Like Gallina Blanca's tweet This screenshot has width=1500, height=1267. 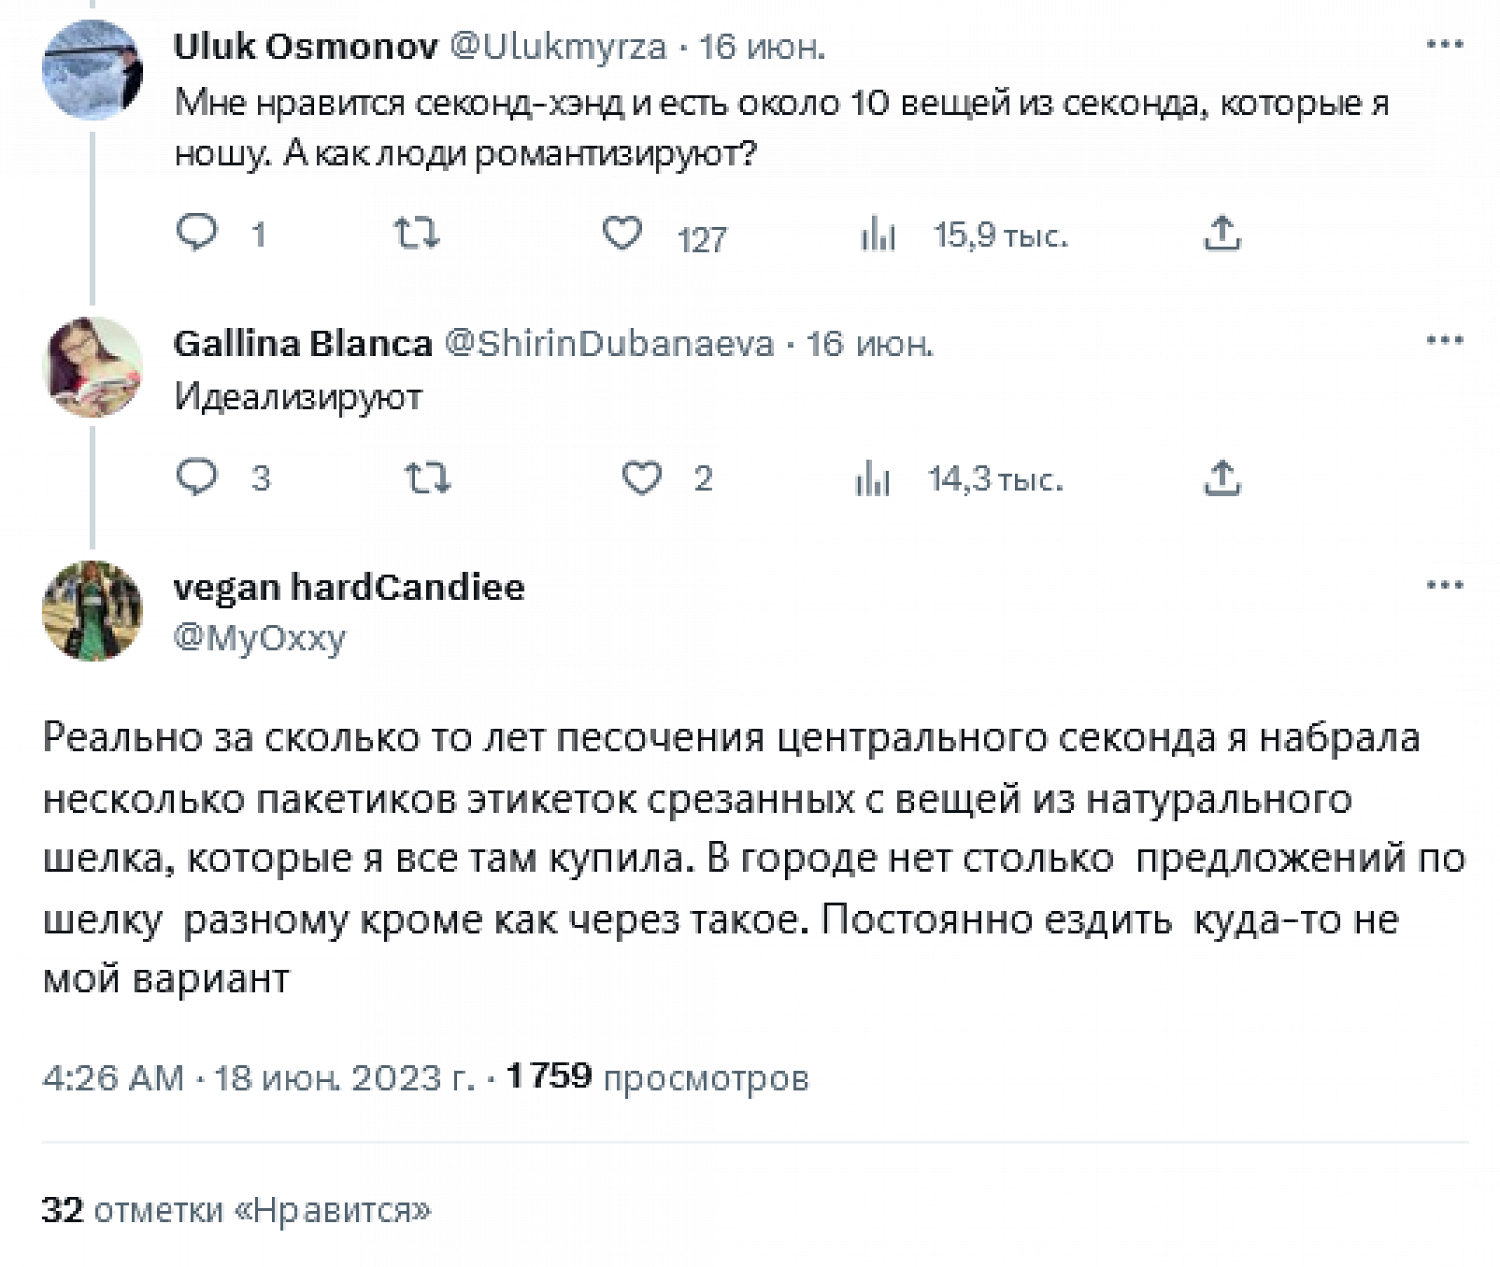tap(642, 478)
